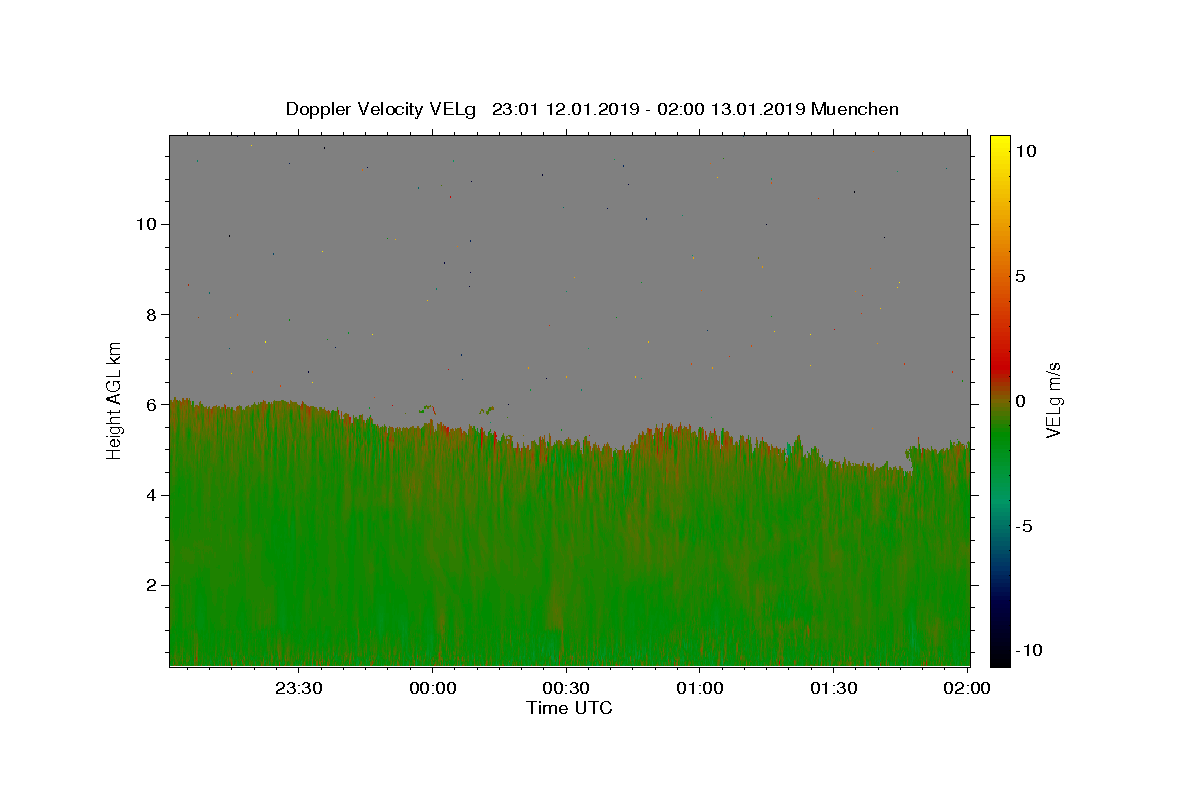Screen dimensions: 1200x800
Task: Click the 00:30 time axis label
Action: click(x=567, y=688)
